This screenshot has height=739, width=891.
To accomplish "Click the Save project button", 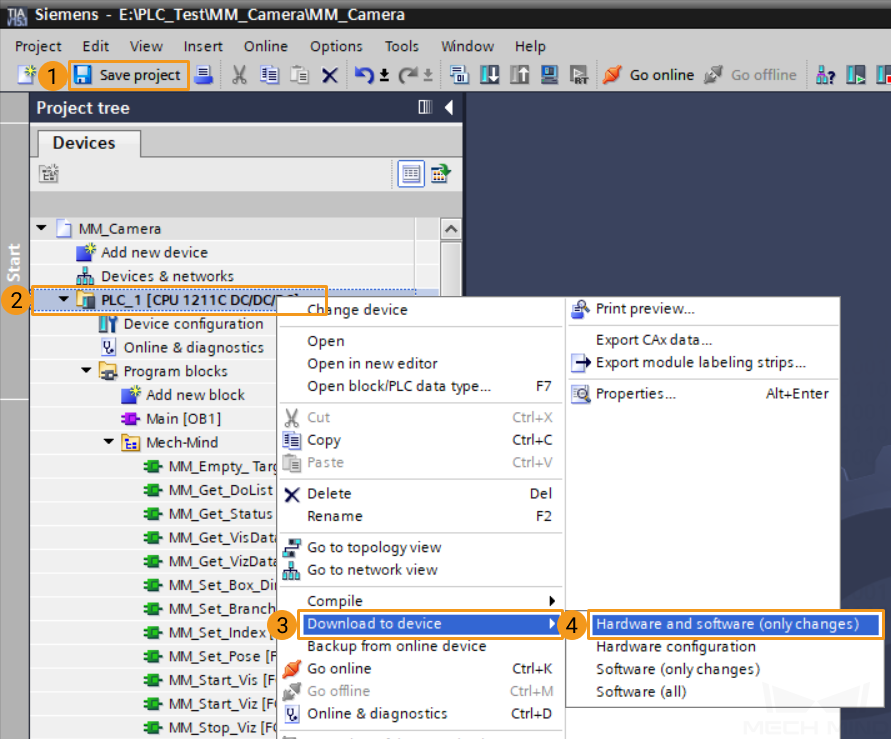I will click(128, 75).
